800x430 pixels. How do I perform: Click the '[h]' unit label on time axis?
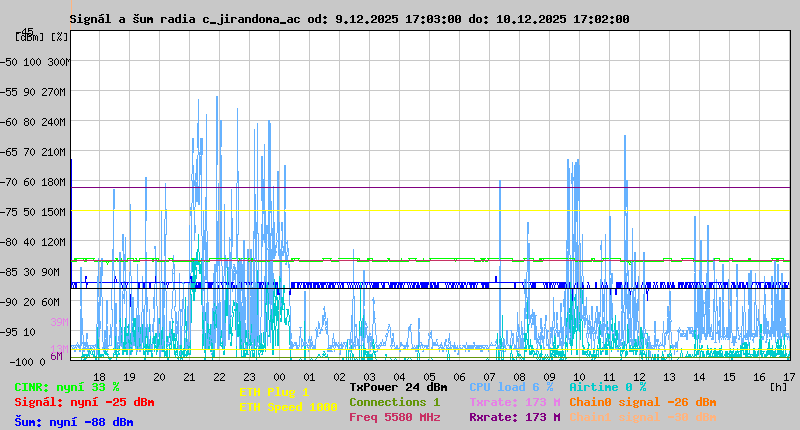click(x=779, y=387)
